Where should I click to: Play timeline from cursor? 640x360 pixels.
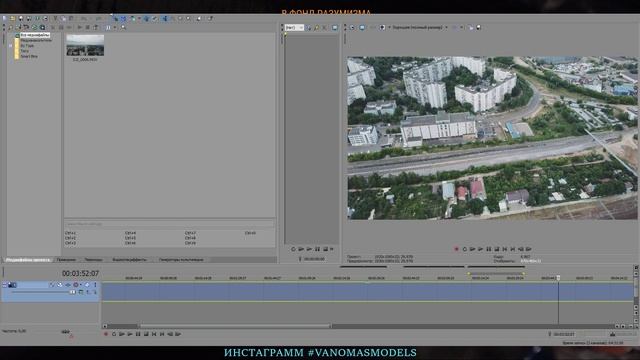130,334
